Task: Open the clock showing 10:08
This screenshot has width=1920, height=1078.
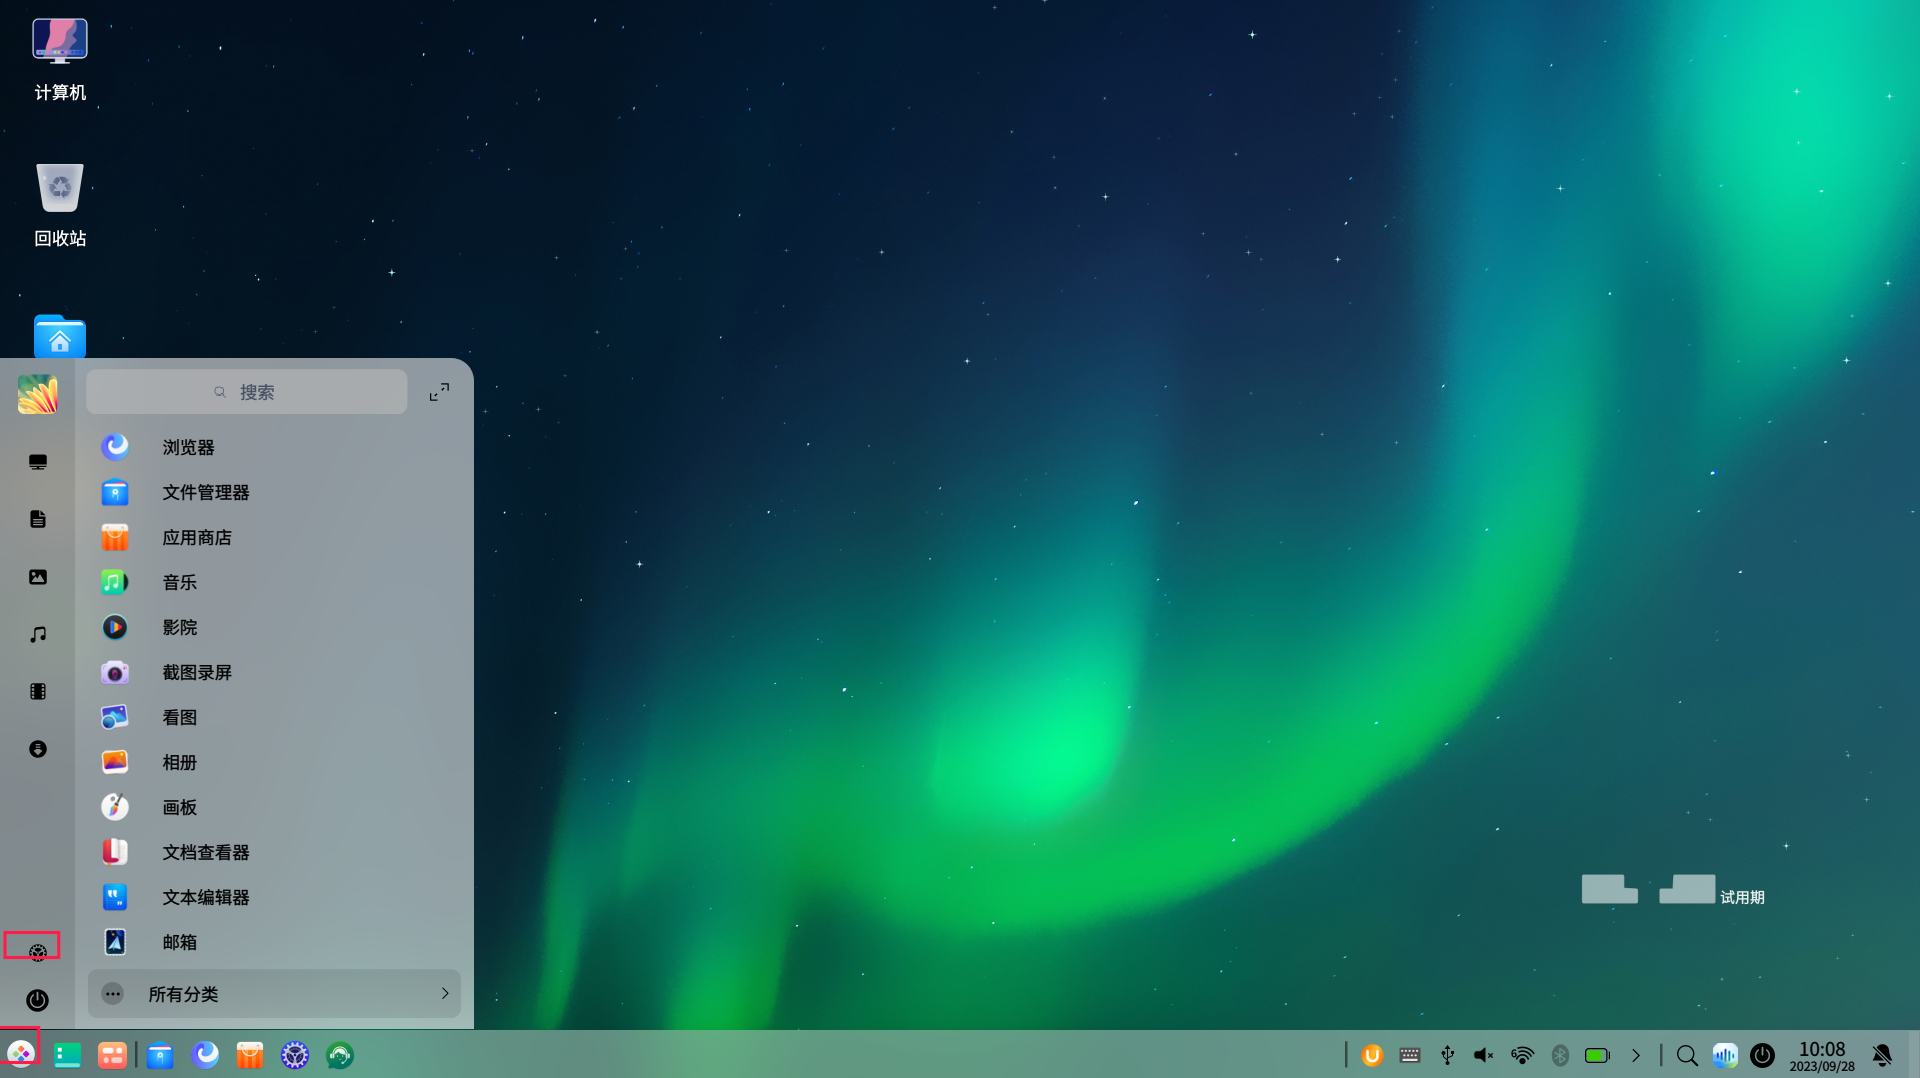Action: tap(1822, 1055)
